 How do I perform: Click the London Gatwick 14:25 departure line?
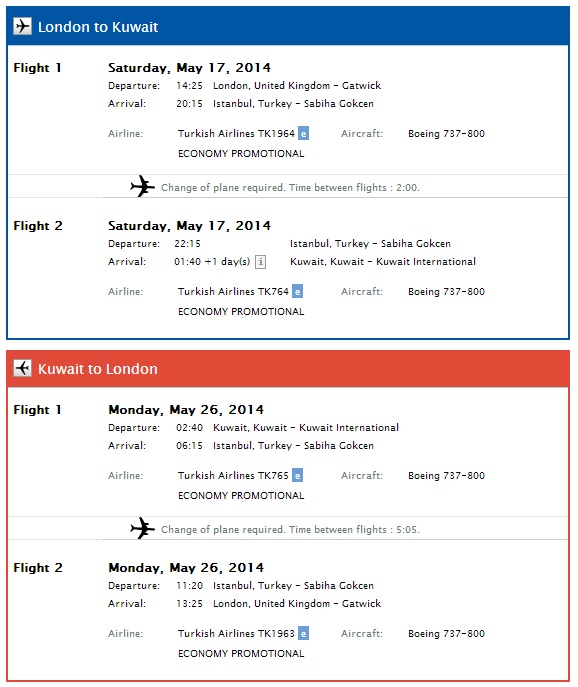[245, 85]
